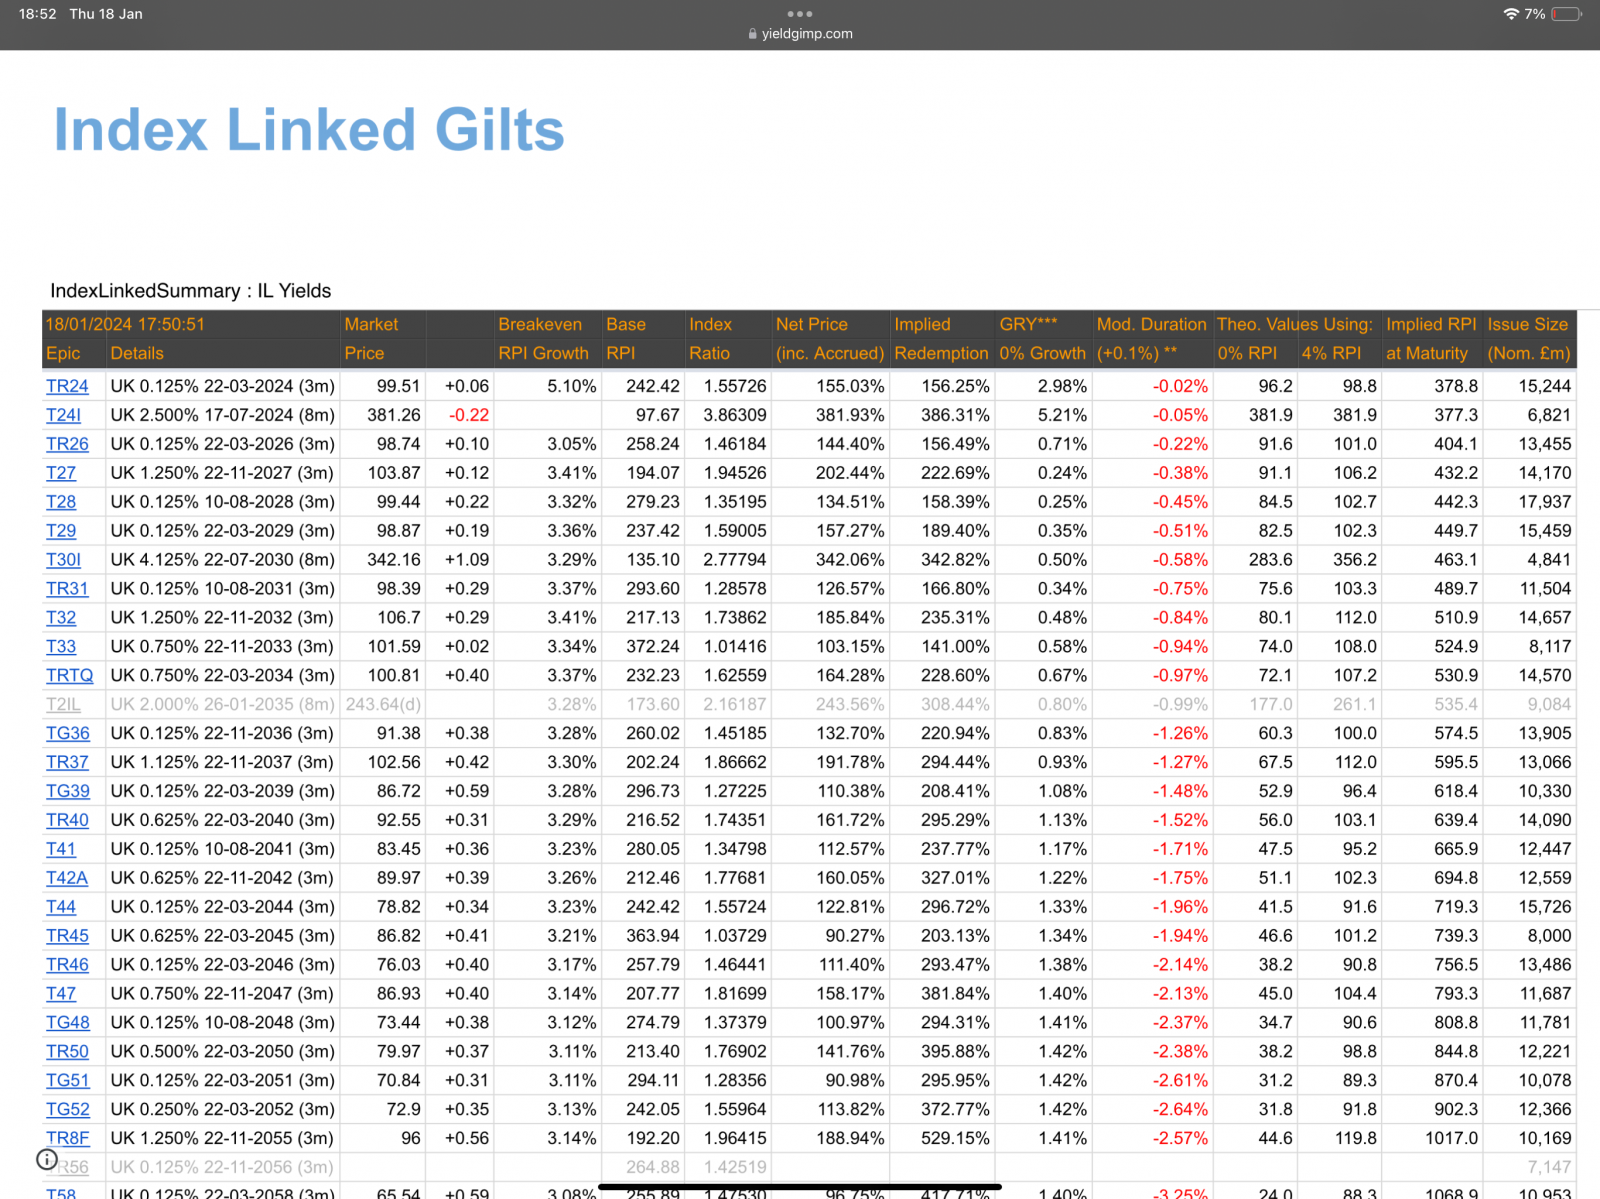Open the TG48 gilt link
The height and width of the screenshot is (1199, 1600).
point(68,1023)
